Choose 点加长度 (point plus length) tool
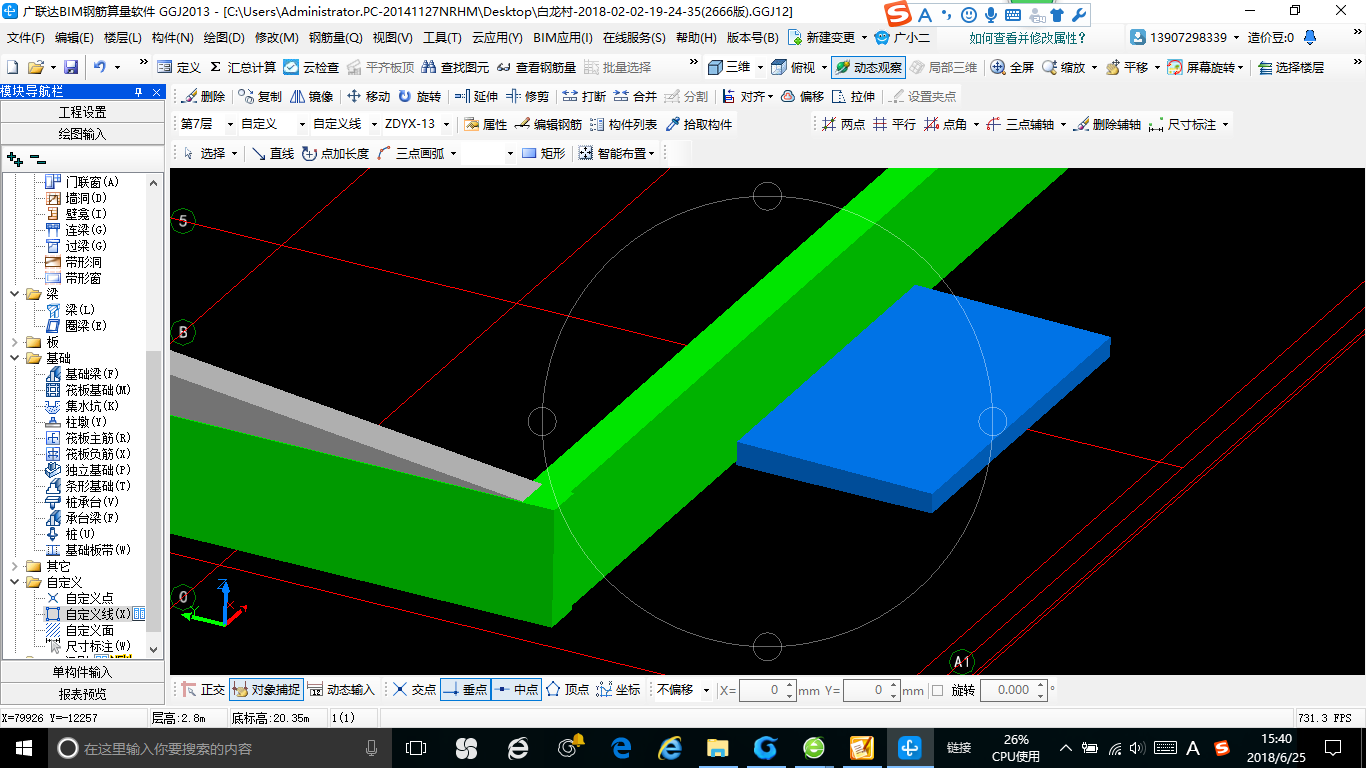Image resolution: width=1366 pixels, height=768 pixels. 335,153
